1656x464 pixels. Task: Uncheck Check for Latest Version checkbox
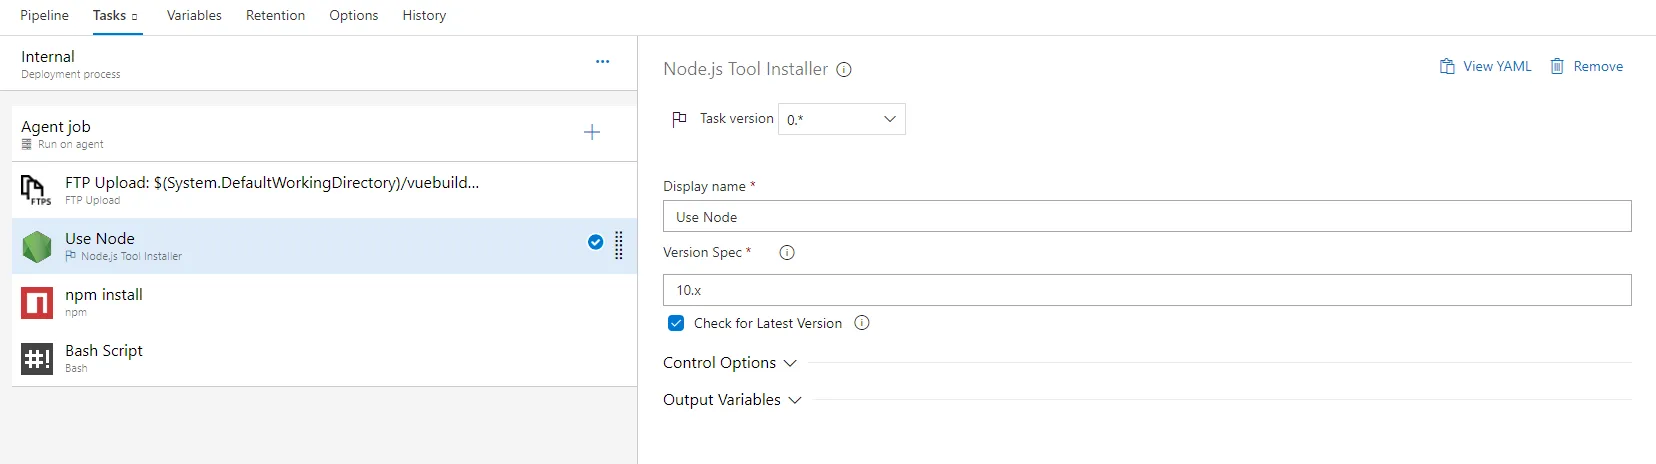click(676, 323)
